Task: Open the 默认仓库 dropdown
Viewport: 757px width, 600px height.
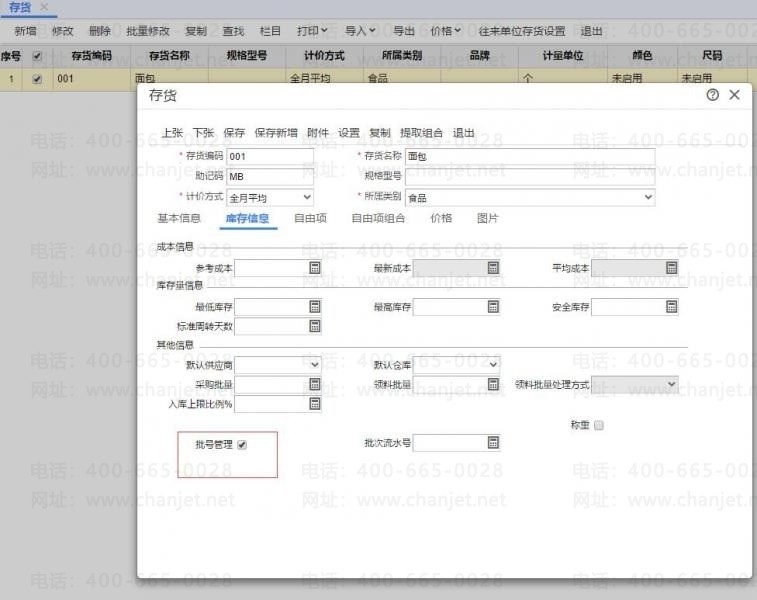Action: coord(493,364)
